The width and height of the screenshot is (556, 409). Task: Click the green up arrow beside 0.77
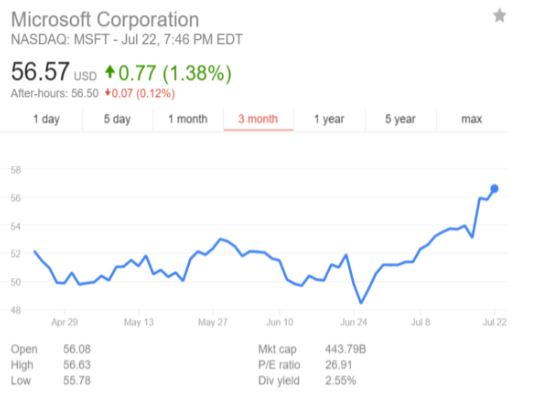[110, 72]
